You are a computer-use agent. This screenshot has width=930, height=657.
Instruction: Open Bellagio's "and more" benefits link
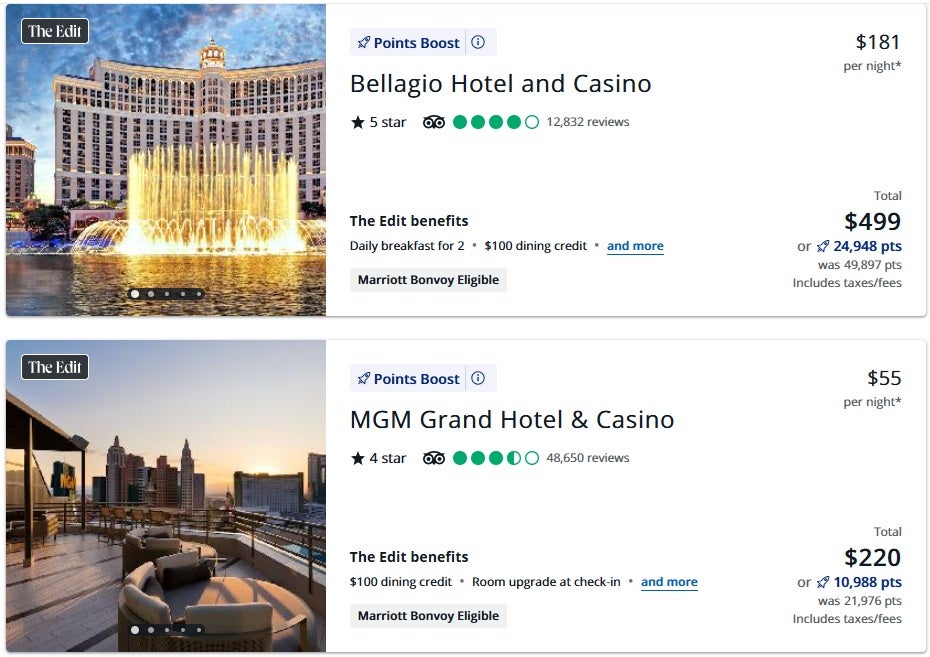635,246
